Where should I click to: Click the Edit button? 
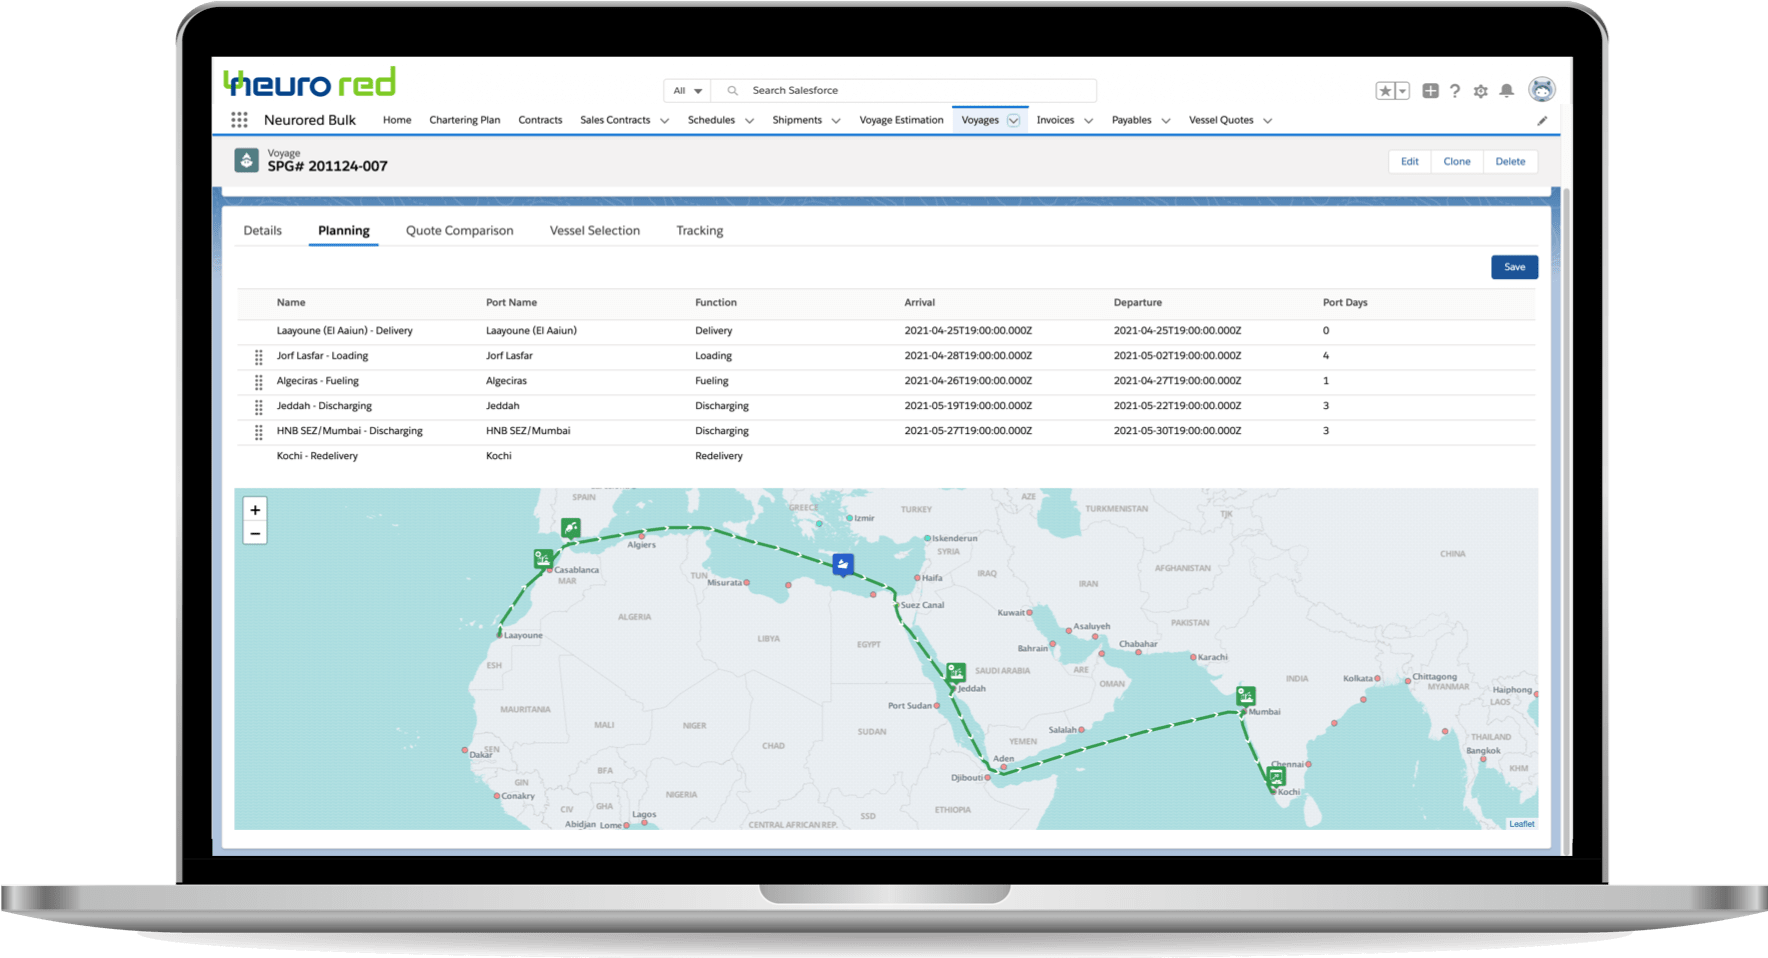[x=1410, y=161]
